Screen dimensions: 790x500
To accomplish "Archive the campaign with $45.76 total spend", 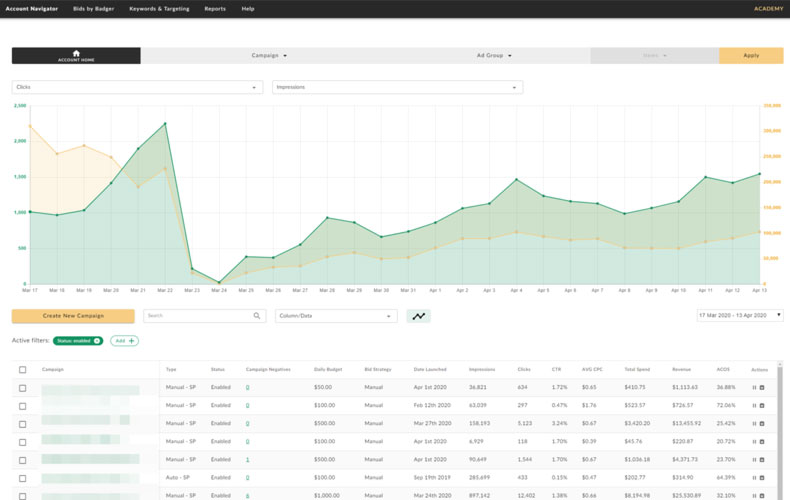I will tap(762, 442).
